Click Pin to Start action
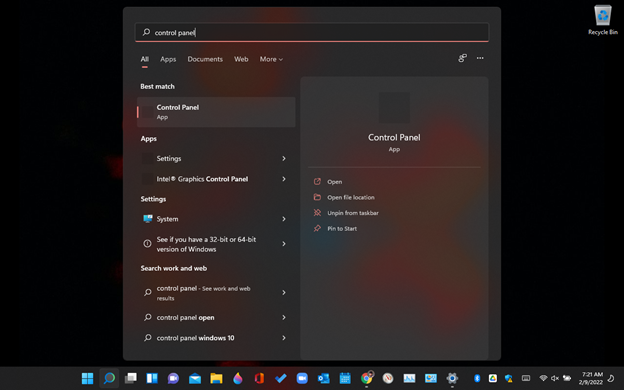 point(335,228)
